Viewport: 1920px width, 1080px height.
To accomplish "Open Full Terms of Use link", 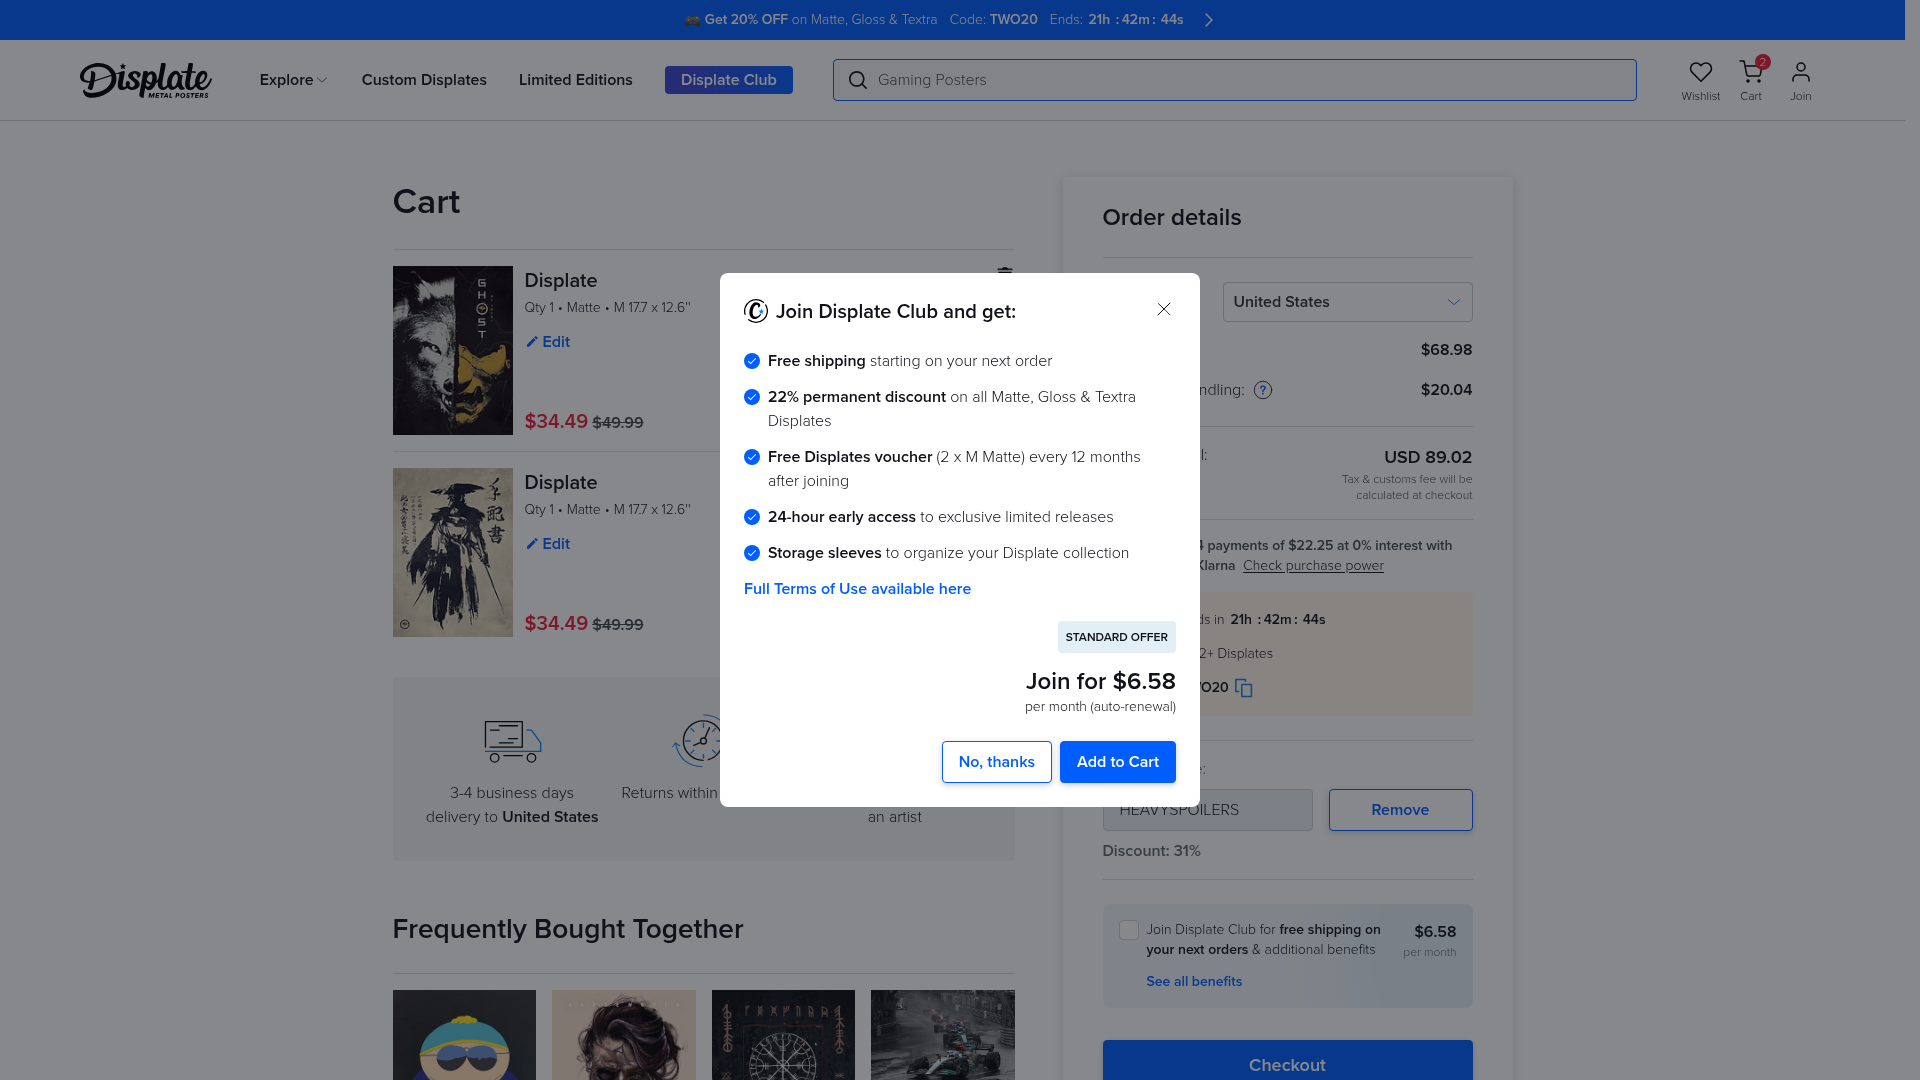I will click(857, 589).
